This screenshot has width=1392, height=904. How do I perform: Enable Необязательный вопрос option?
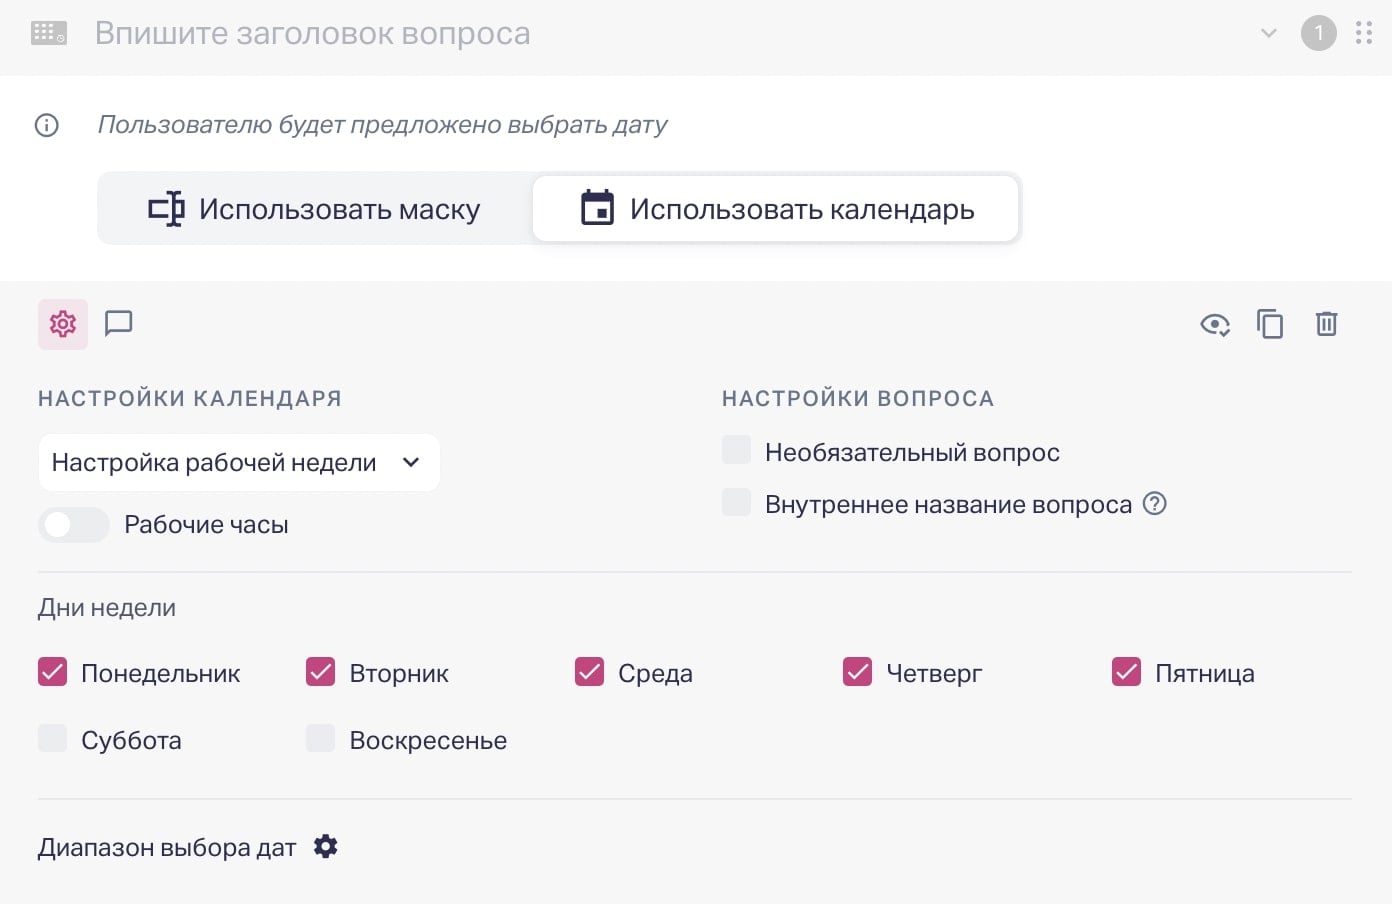(736, 450)
